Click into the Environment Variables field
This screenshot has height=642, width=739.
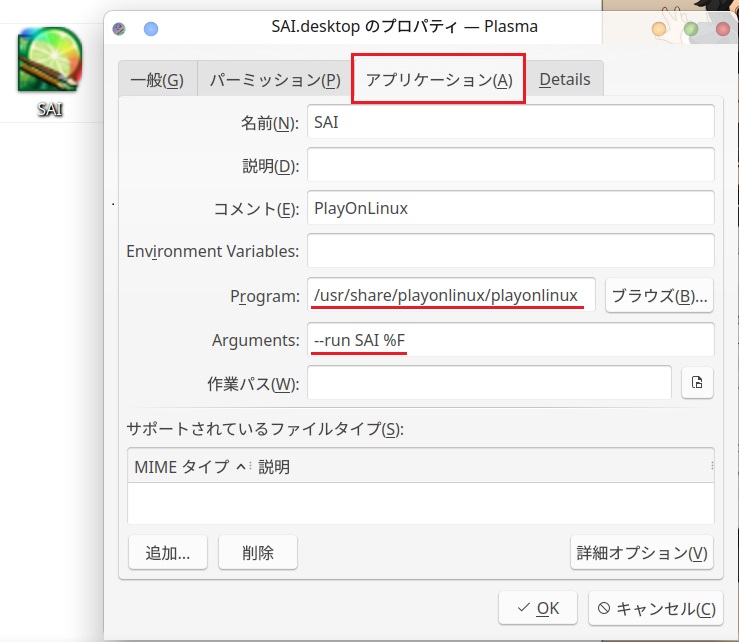tap(510, 250)
